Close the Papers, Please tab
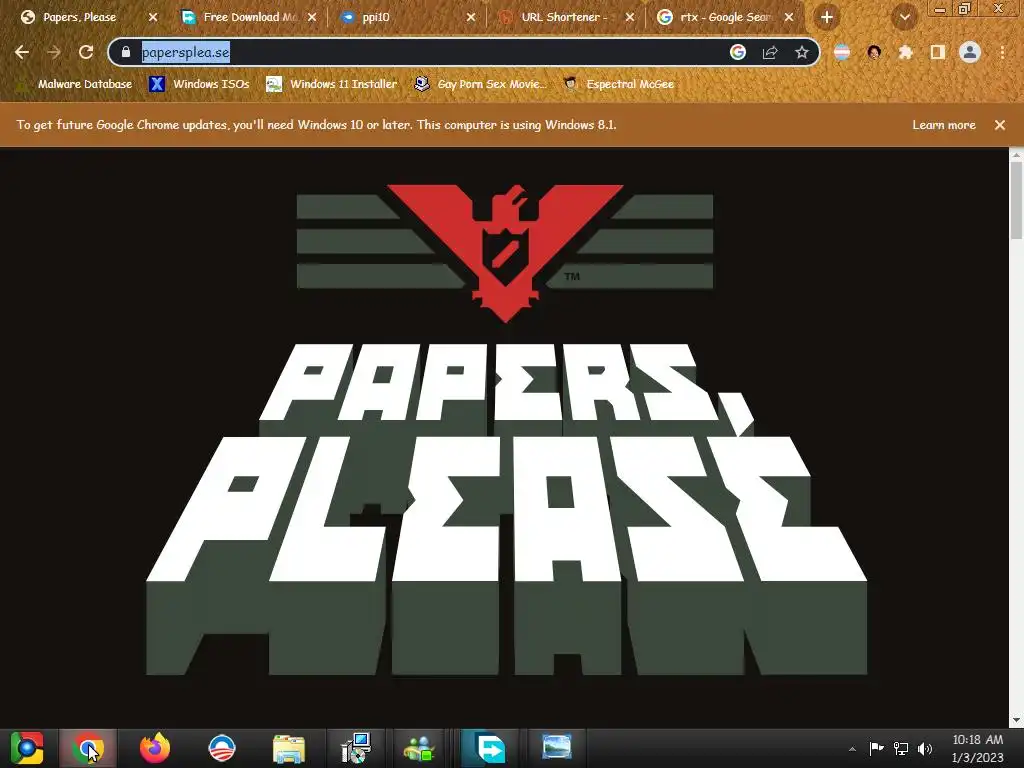The image size is (1024, 768). click(153, 18)
